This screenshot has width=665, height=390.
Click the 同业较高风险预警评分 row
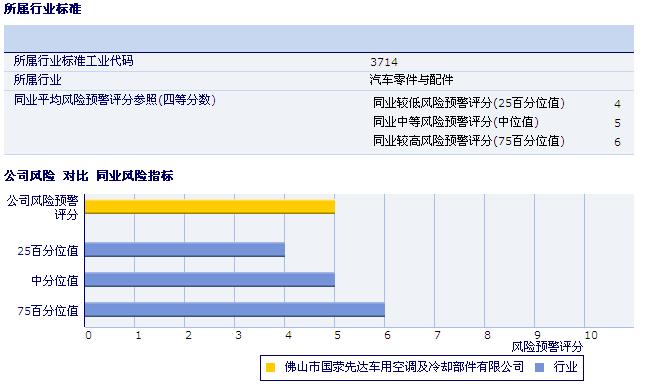497,141
